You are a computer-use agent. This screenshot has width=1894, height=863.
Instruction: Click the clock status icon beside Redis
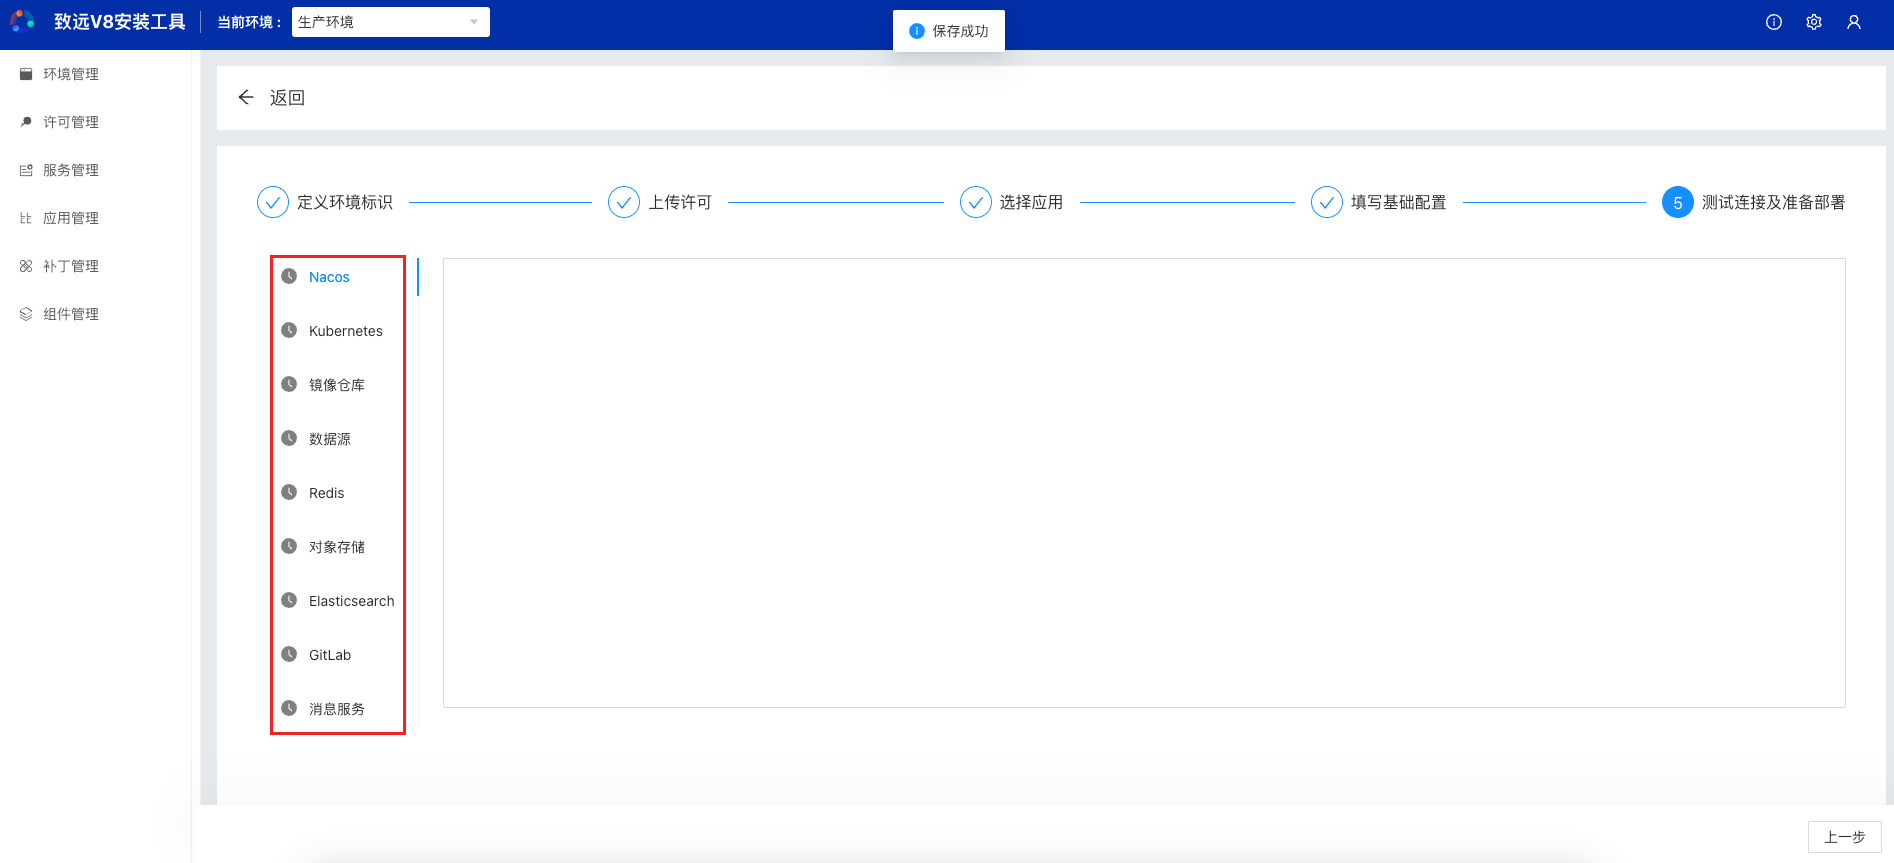(289, 492)
